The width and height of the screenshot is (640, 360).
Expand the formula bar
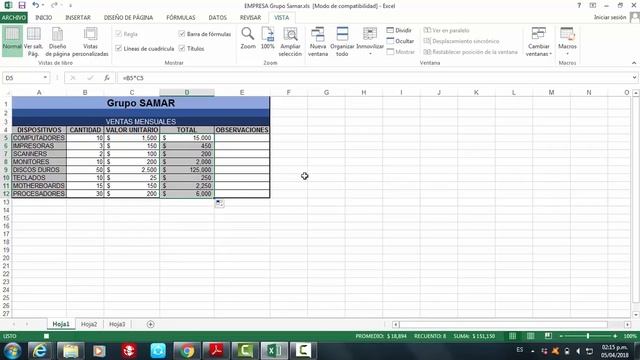click(635, 78)
